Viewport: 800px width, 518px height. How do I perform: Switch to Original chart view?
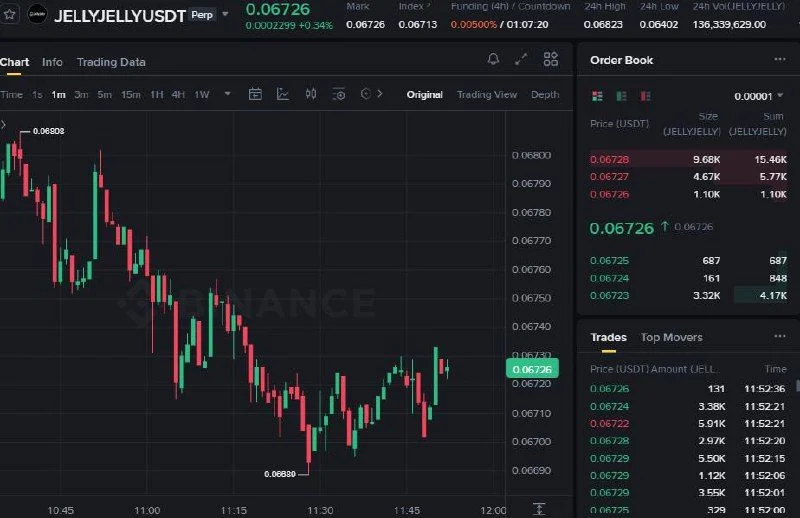424,95
